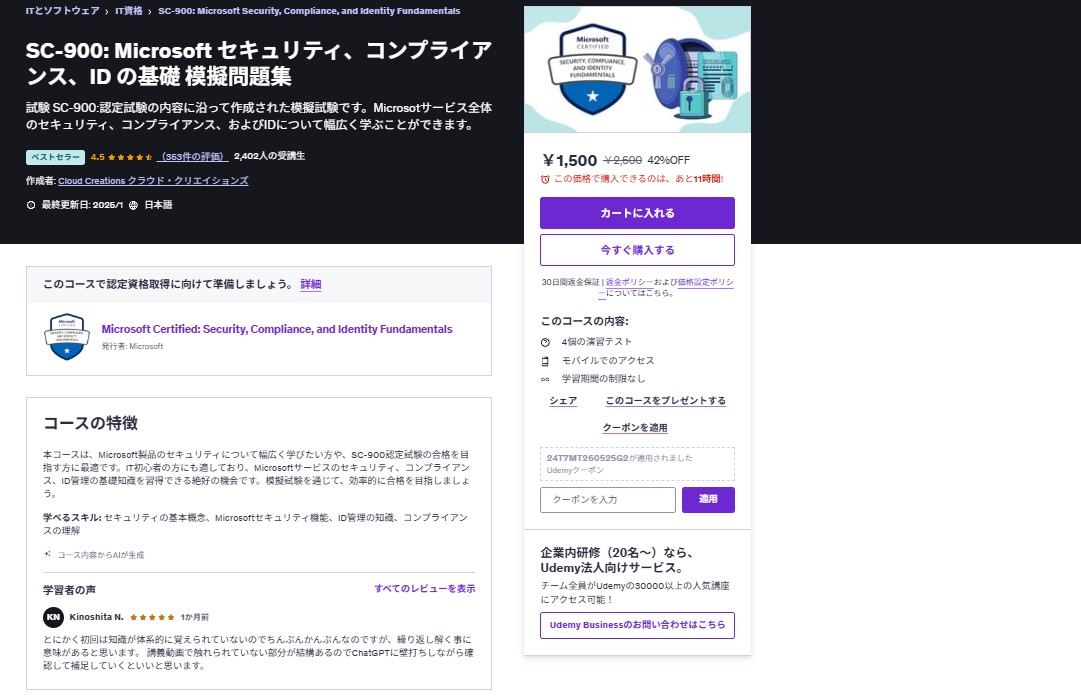Click the Udemy Businessのお問い合わせはこちら button
This screenshot has width=1081, height=697.
(637, 625)
